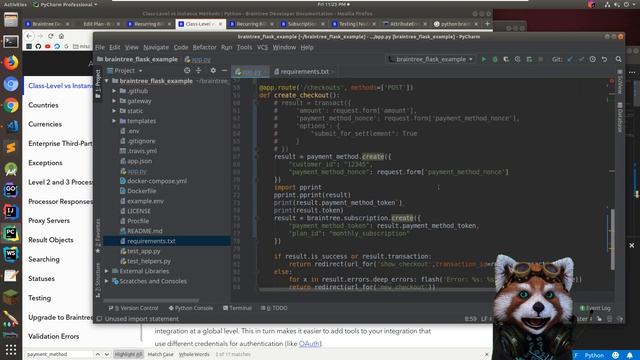Open the Refactor menu
The height and width of the screenshot is (360, 640).
click(204, 47)
